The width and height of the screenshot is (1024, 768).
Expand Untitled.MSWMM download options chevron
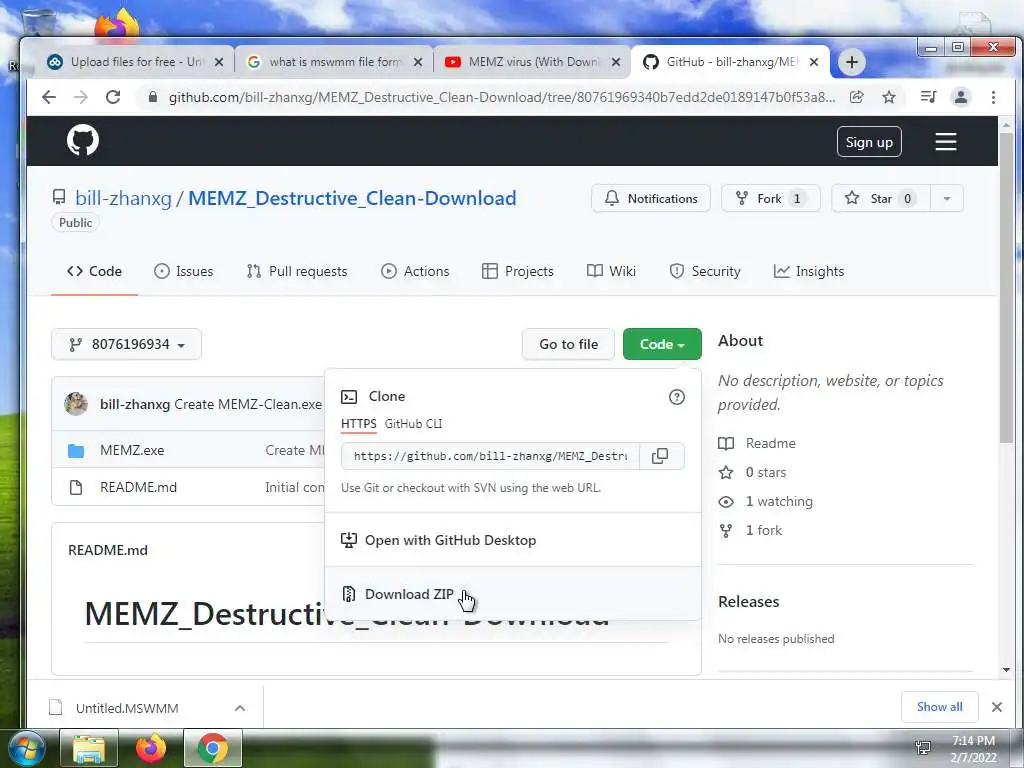(240, 708)
